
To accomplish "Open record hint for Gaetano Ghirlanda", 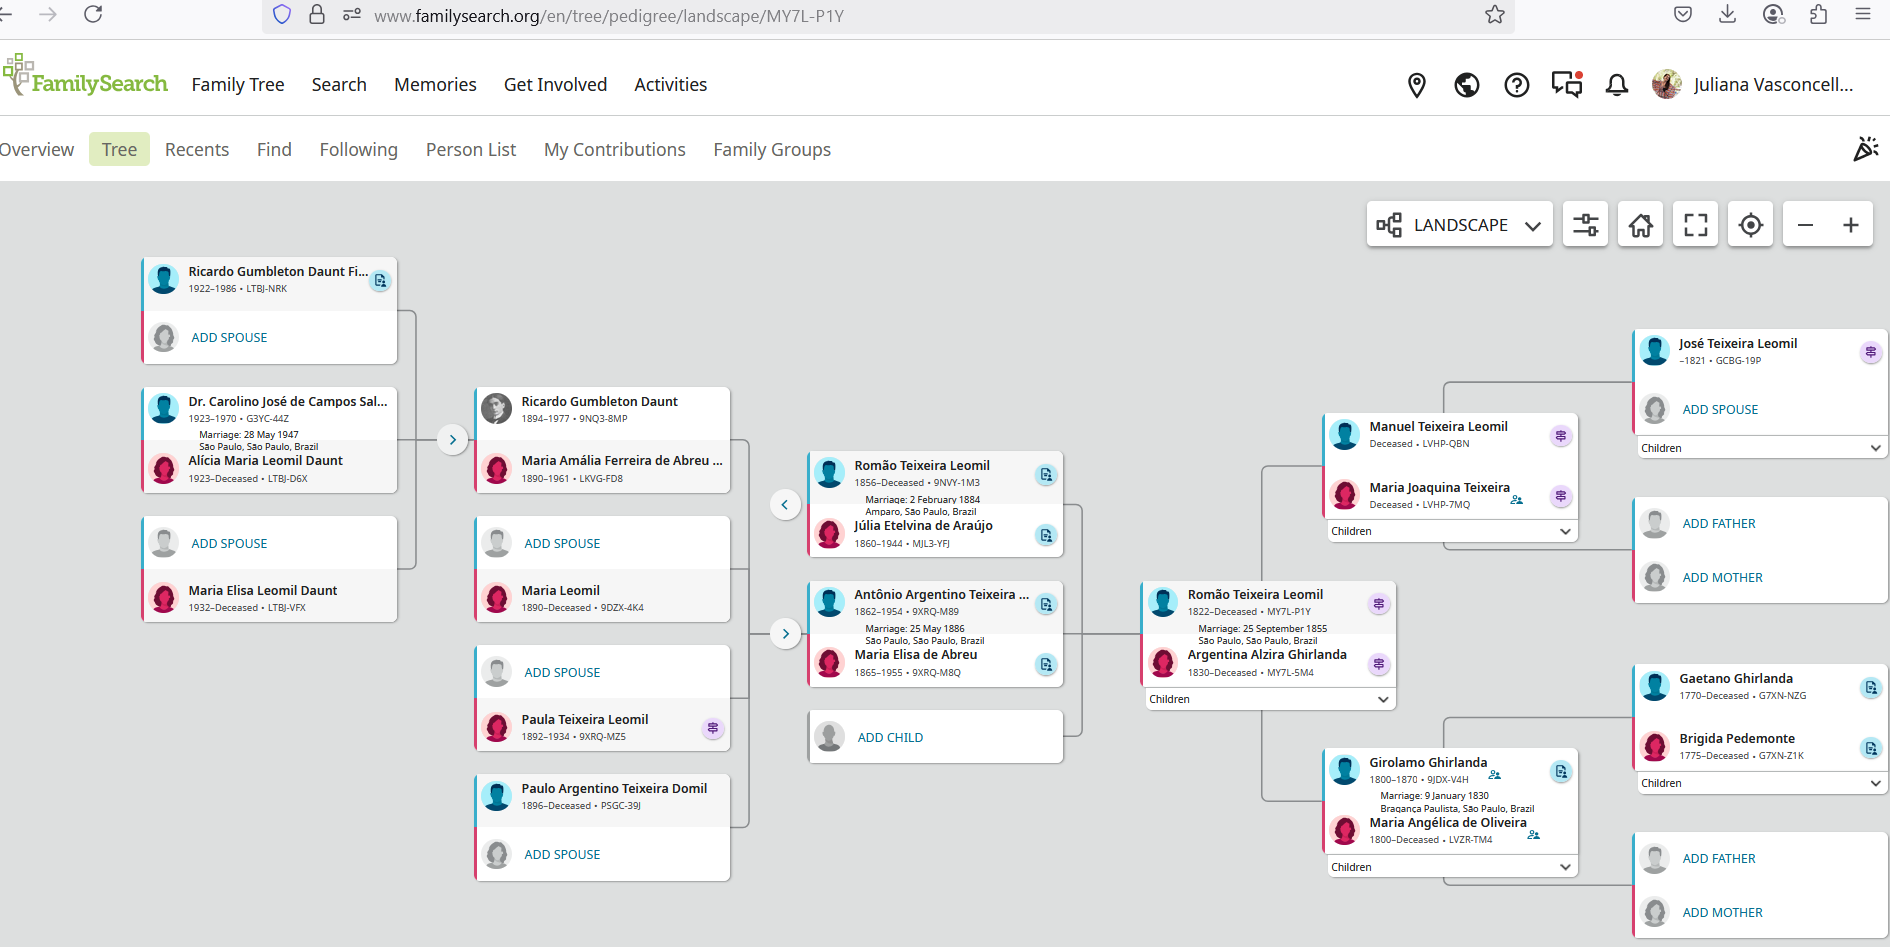I will coord(1870,688).
